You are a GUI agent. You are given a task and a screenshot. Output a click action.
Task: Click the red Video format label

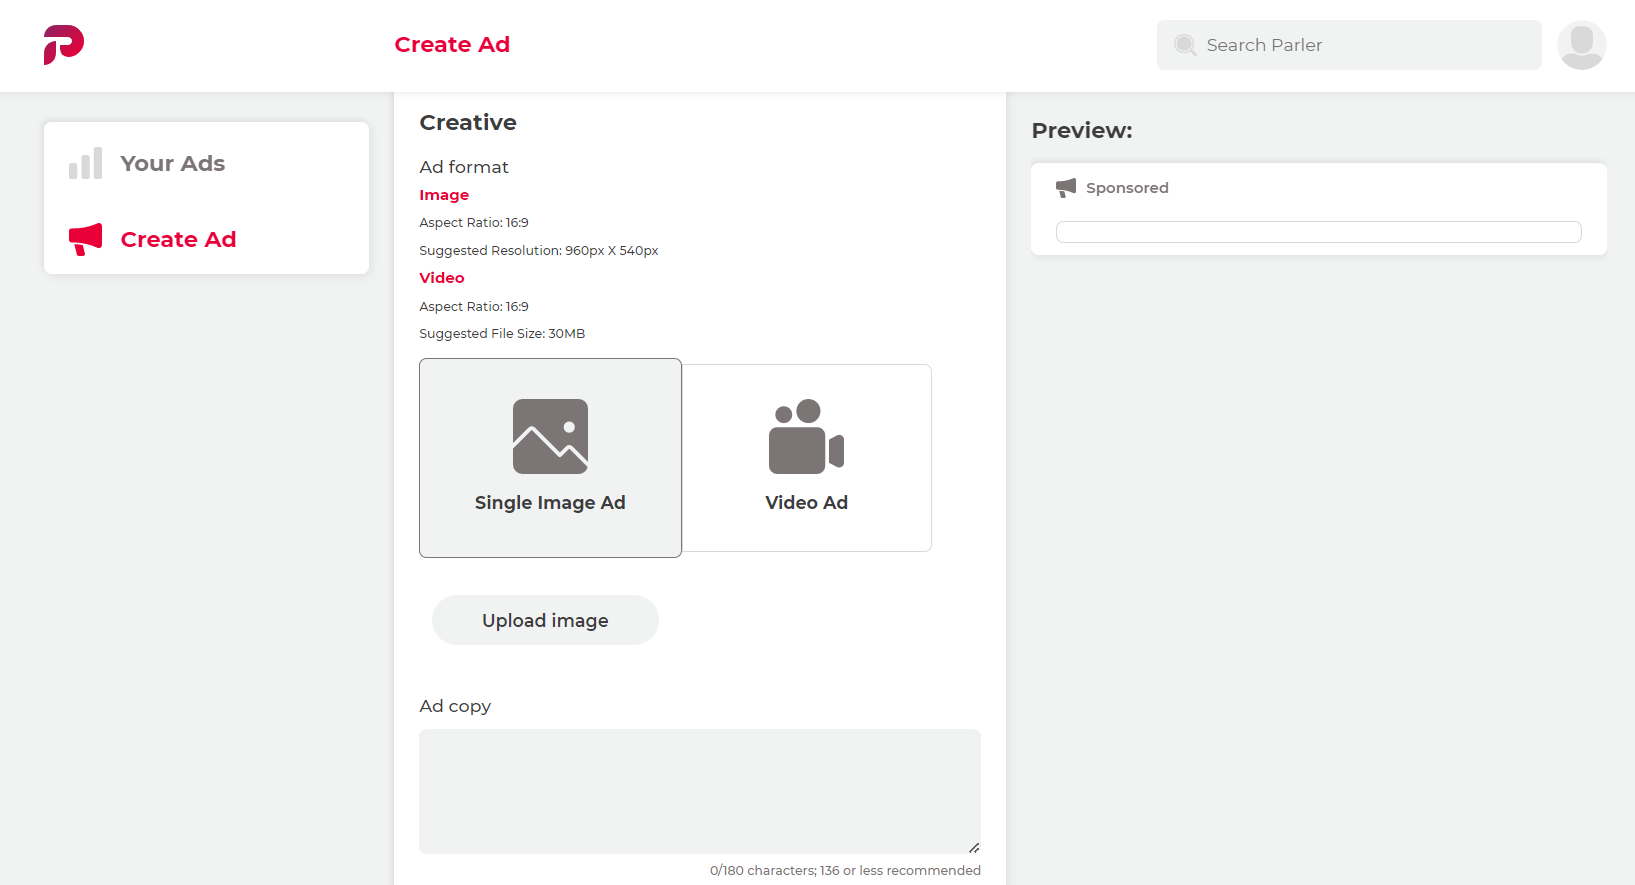[x=442, y=278]
